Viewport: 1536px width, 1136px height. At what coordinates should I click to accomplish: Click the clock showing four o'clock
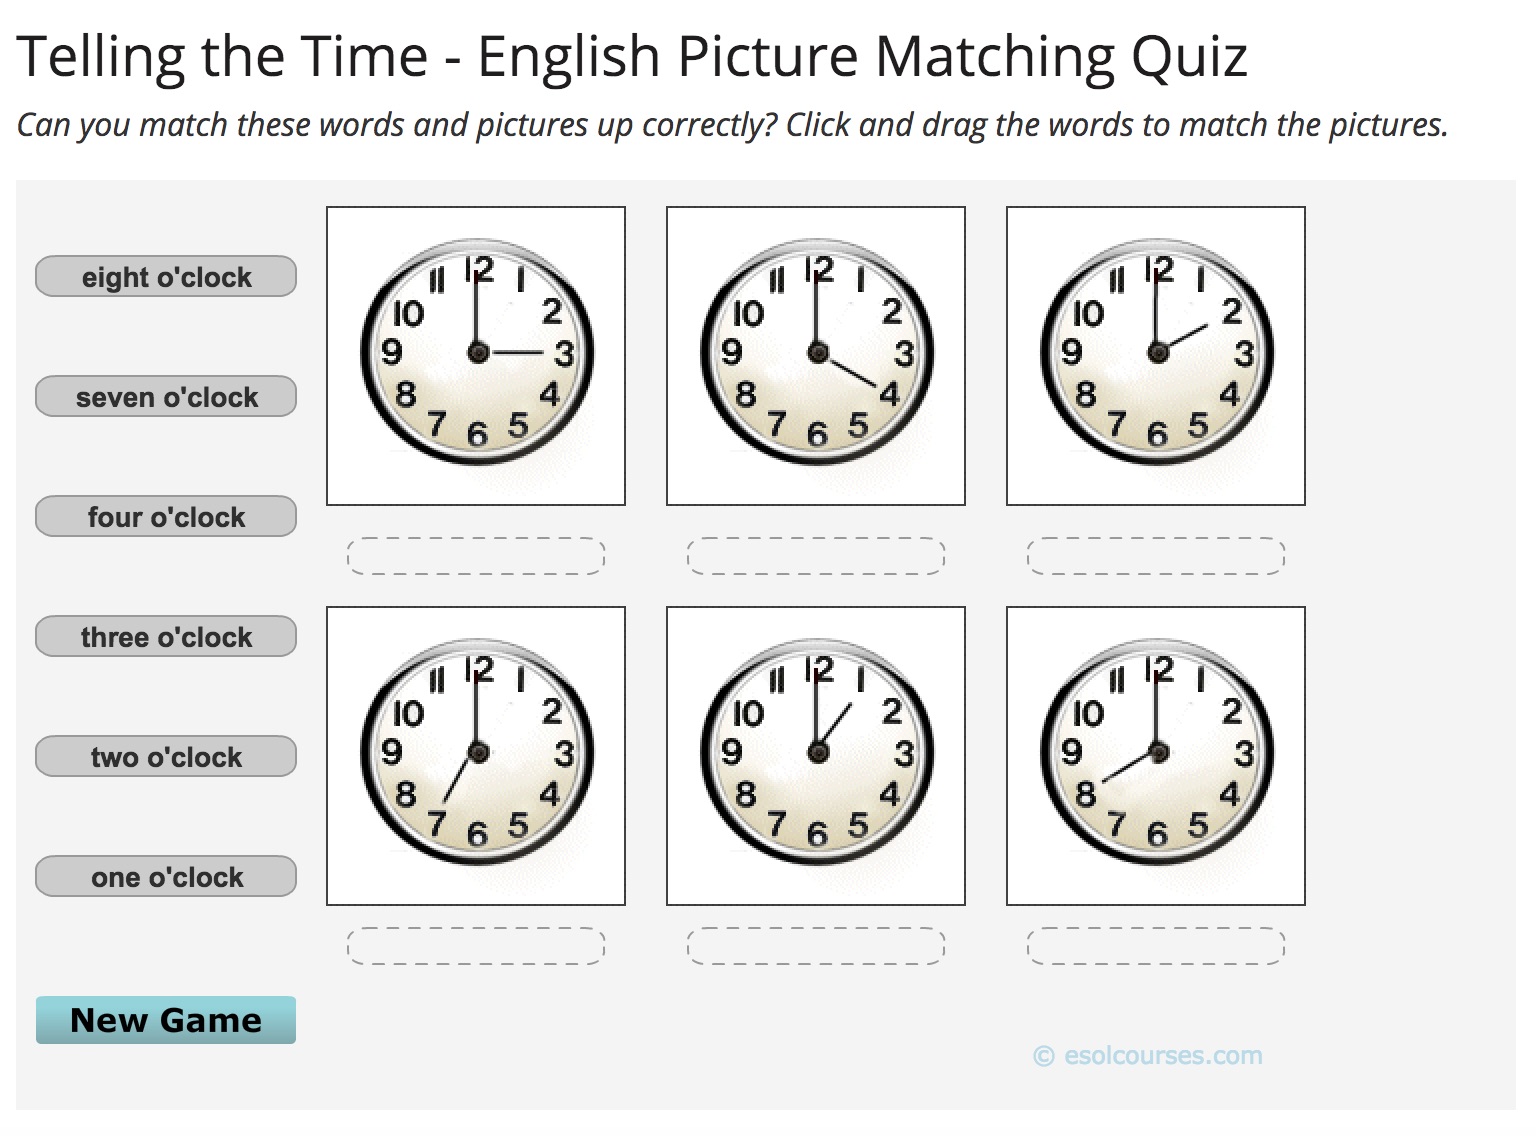(816, 355)
